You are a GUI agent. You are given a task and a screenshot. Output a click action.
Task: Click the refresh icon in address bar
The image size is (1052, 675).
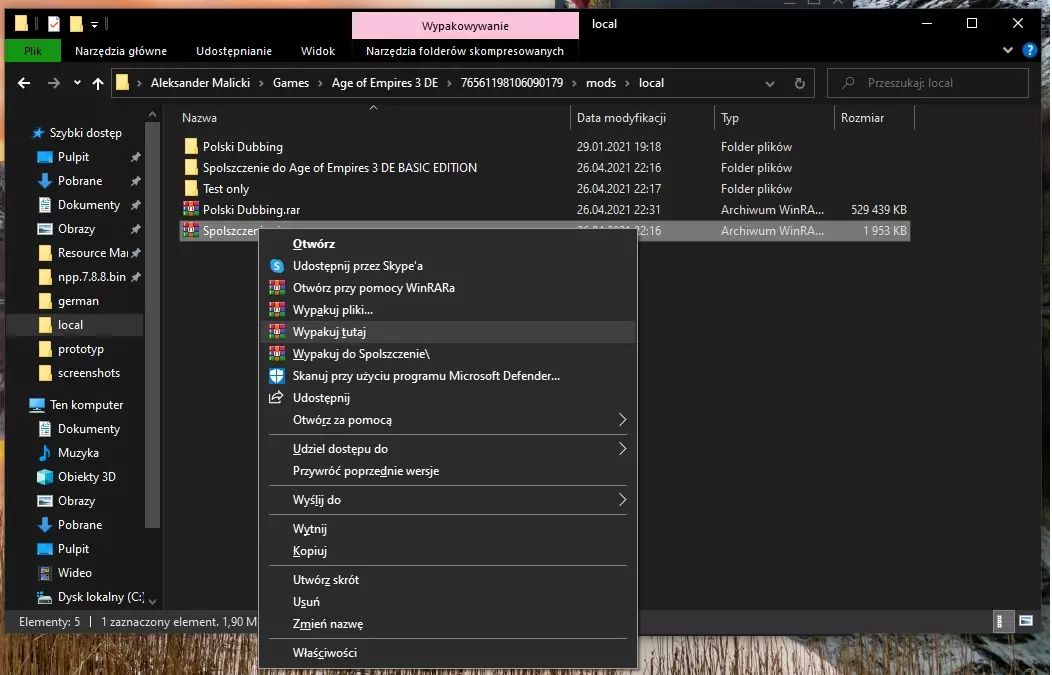799,84
